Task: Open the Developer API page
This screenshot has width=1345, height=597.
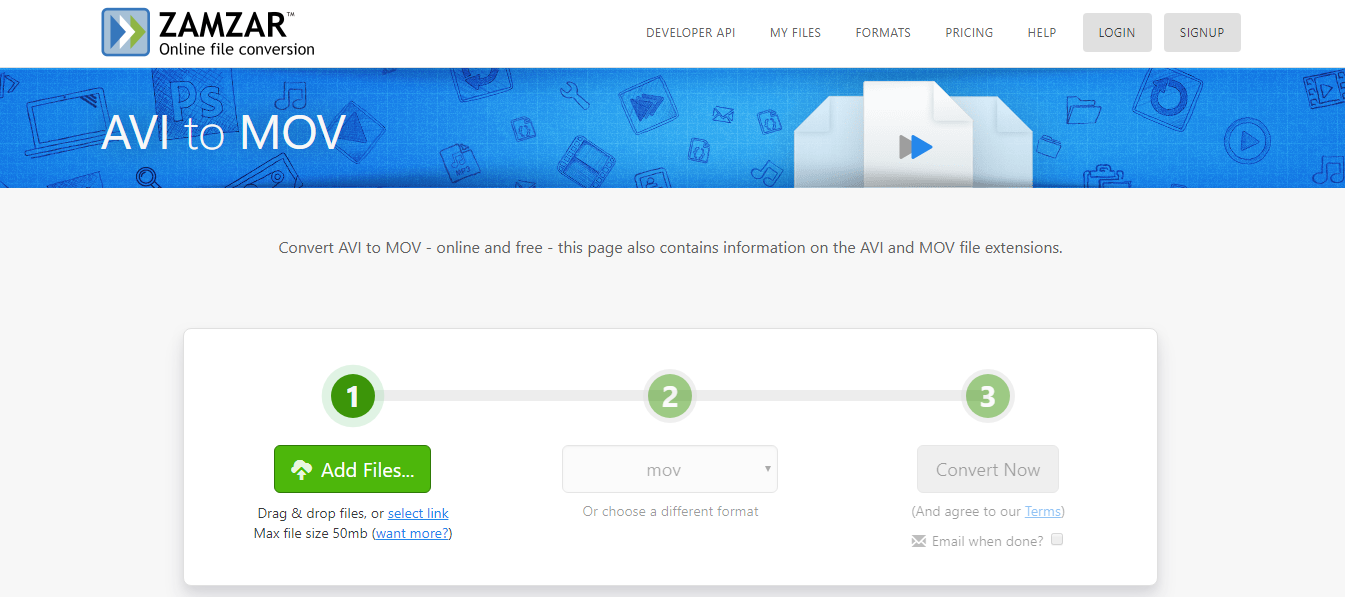Action: click(x=691, y=33)
